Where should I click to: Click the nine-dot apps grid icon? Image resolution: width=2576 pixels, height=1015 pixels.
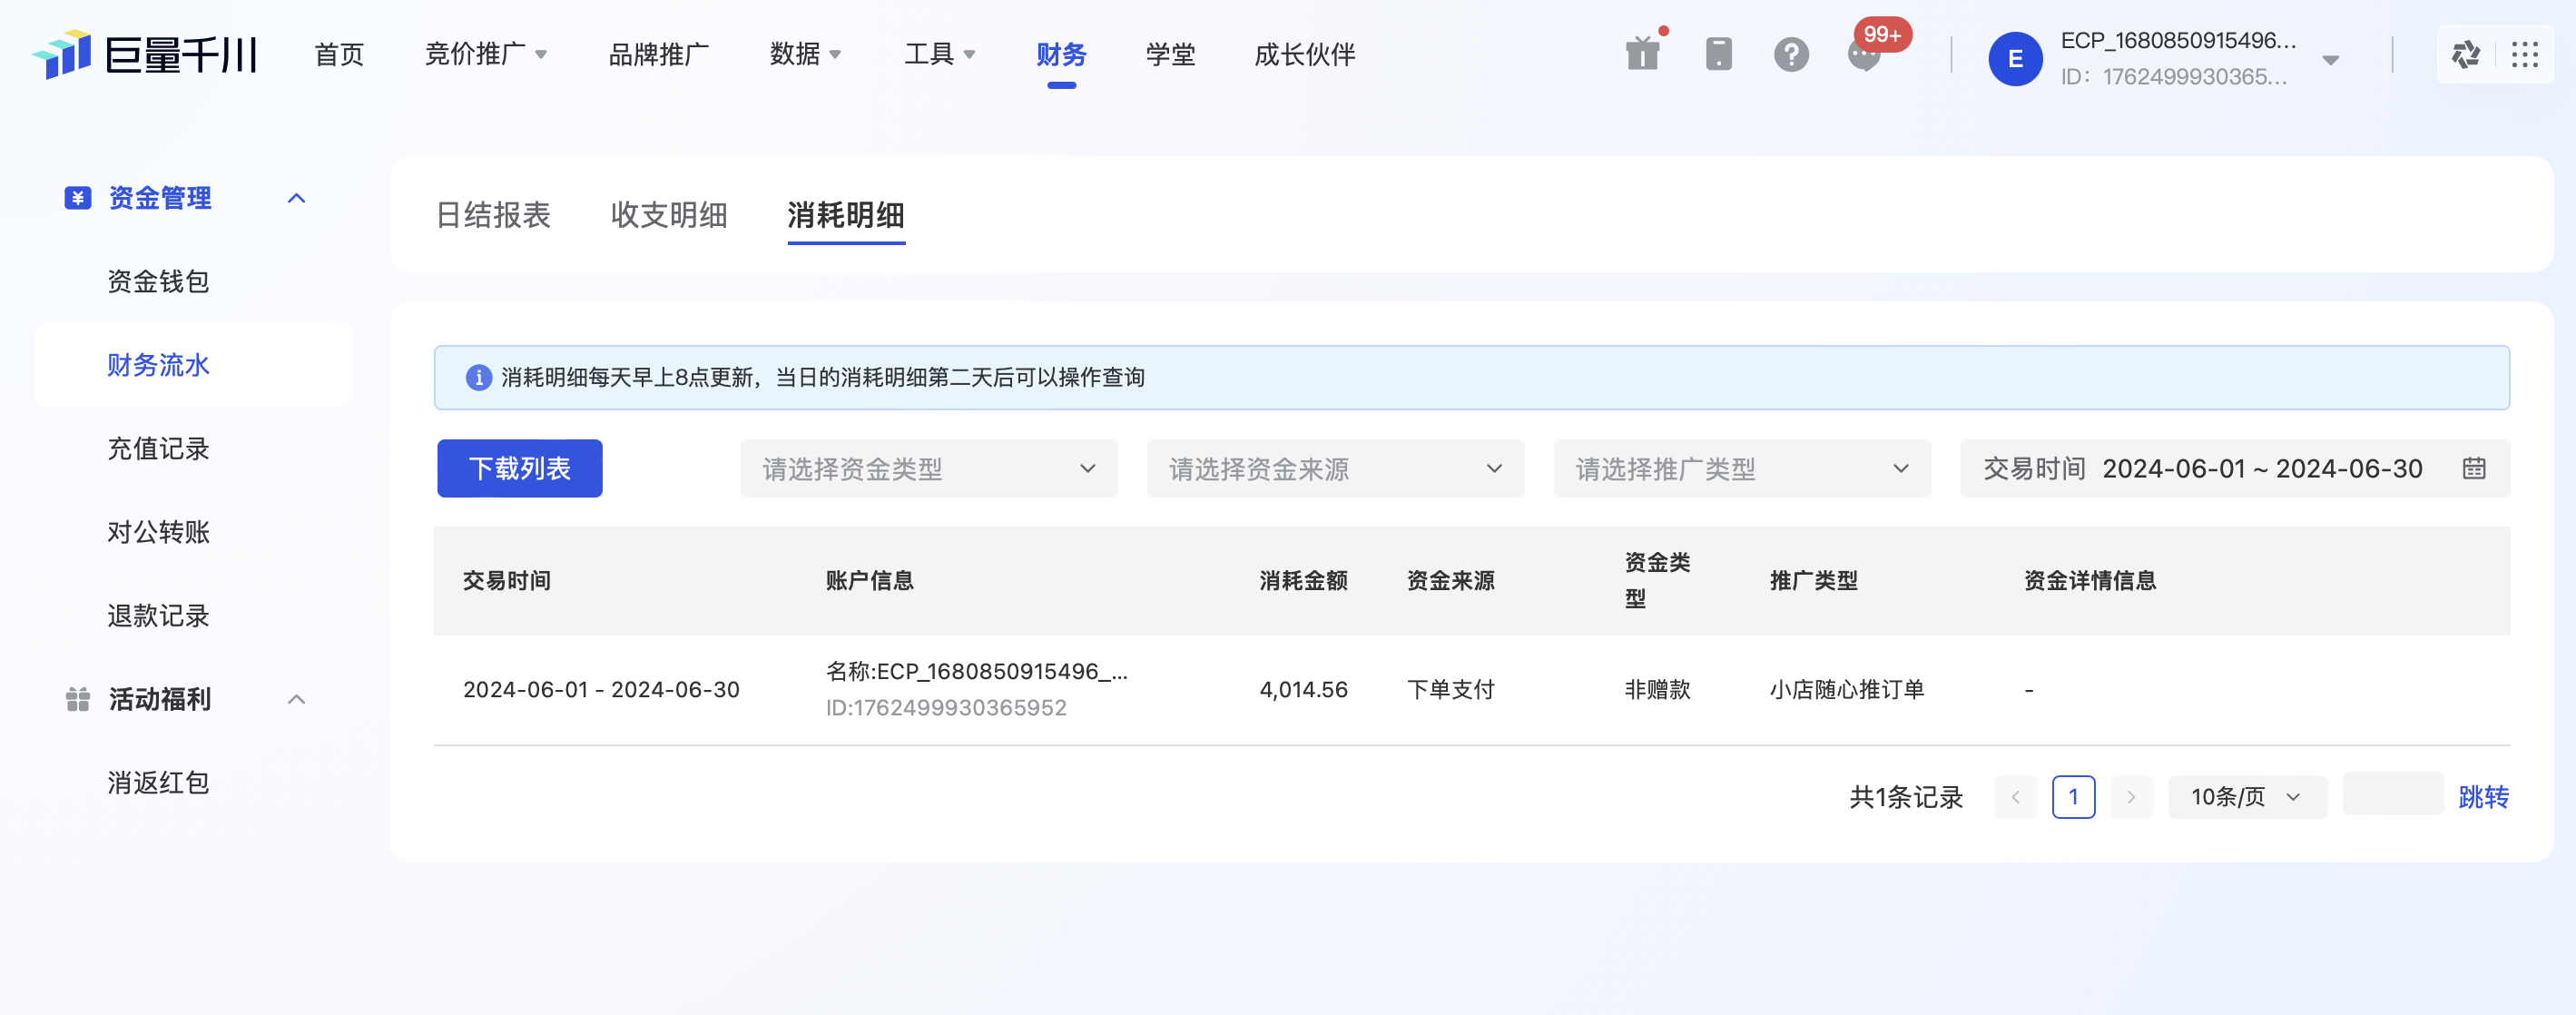click(2525, 54)
